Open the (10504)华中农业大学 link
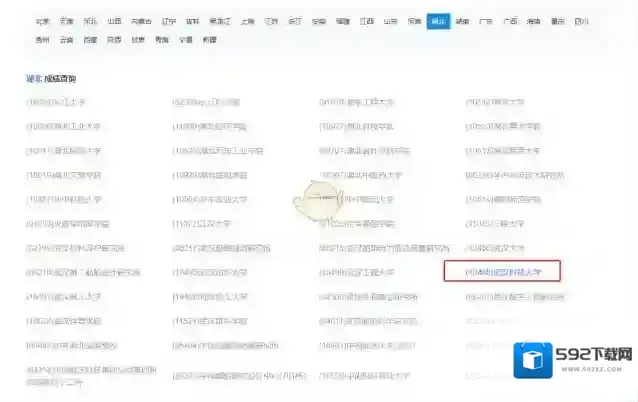638x402 pixels. point(210,199)
